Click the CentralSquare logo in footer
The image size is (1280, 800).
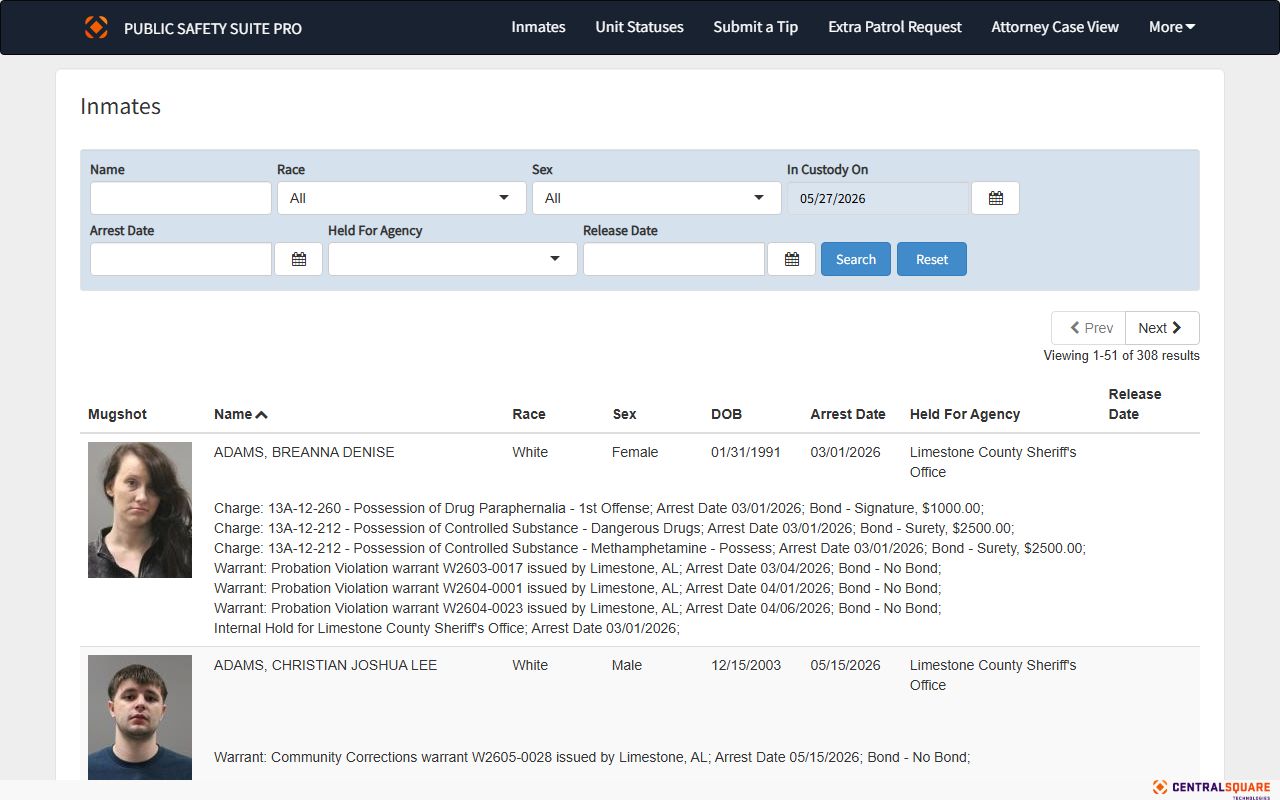1211,788
